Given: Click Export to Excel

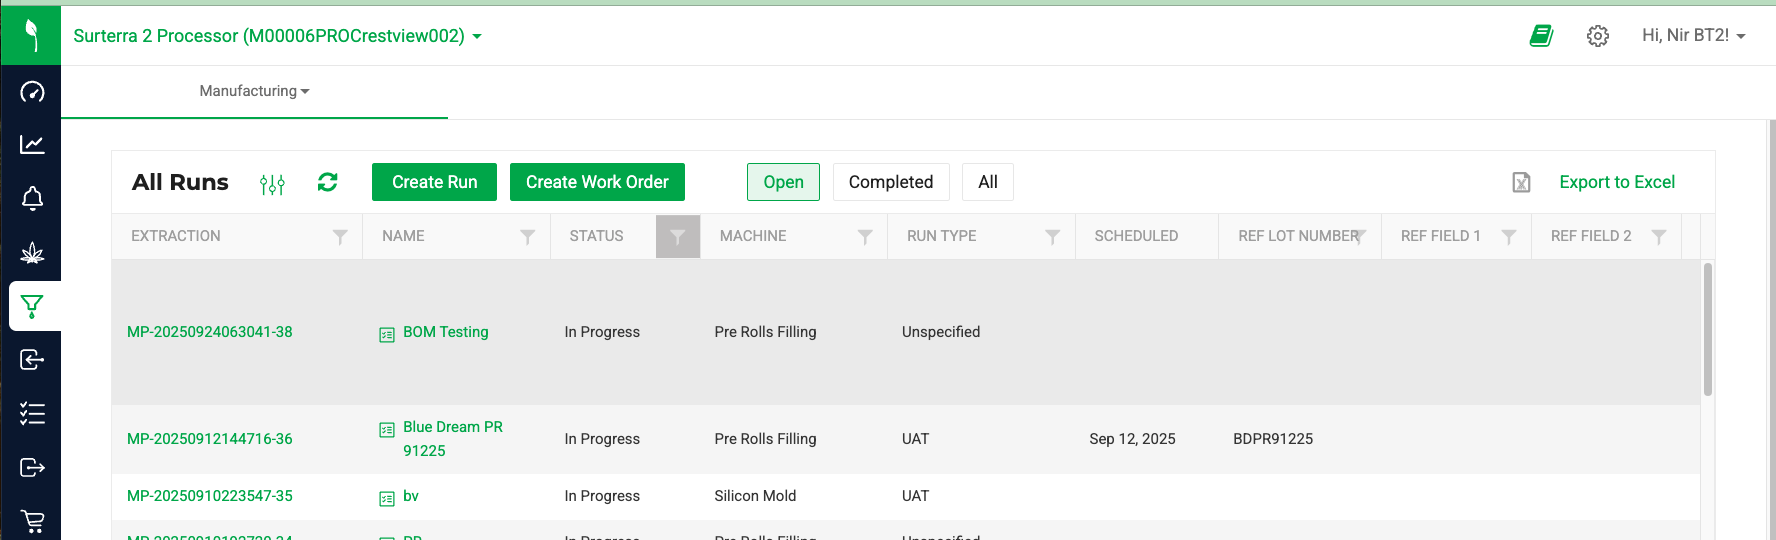Looking at the screenshot, I should point(1616,182).
